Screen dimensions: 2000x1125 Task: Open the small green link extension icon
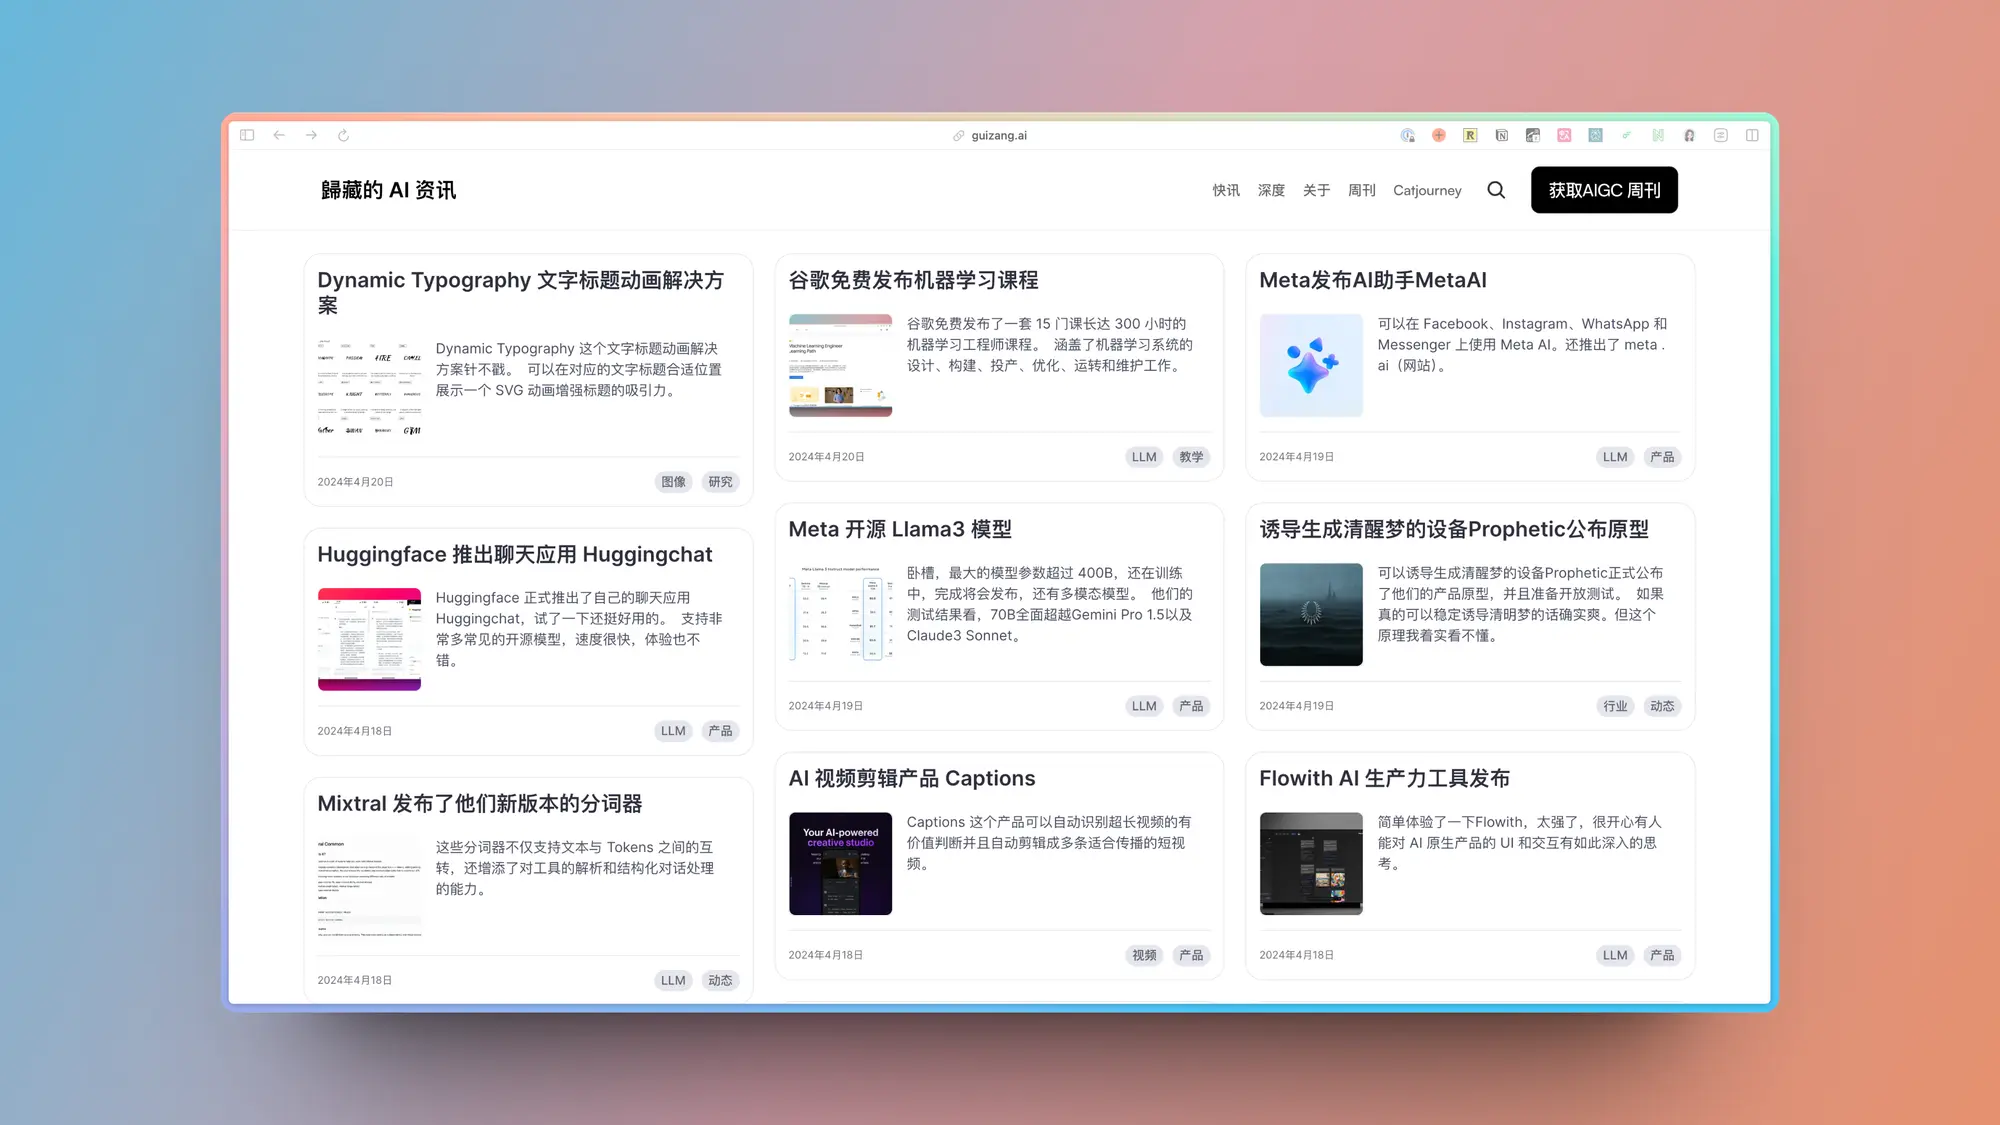coord(1626,135)
